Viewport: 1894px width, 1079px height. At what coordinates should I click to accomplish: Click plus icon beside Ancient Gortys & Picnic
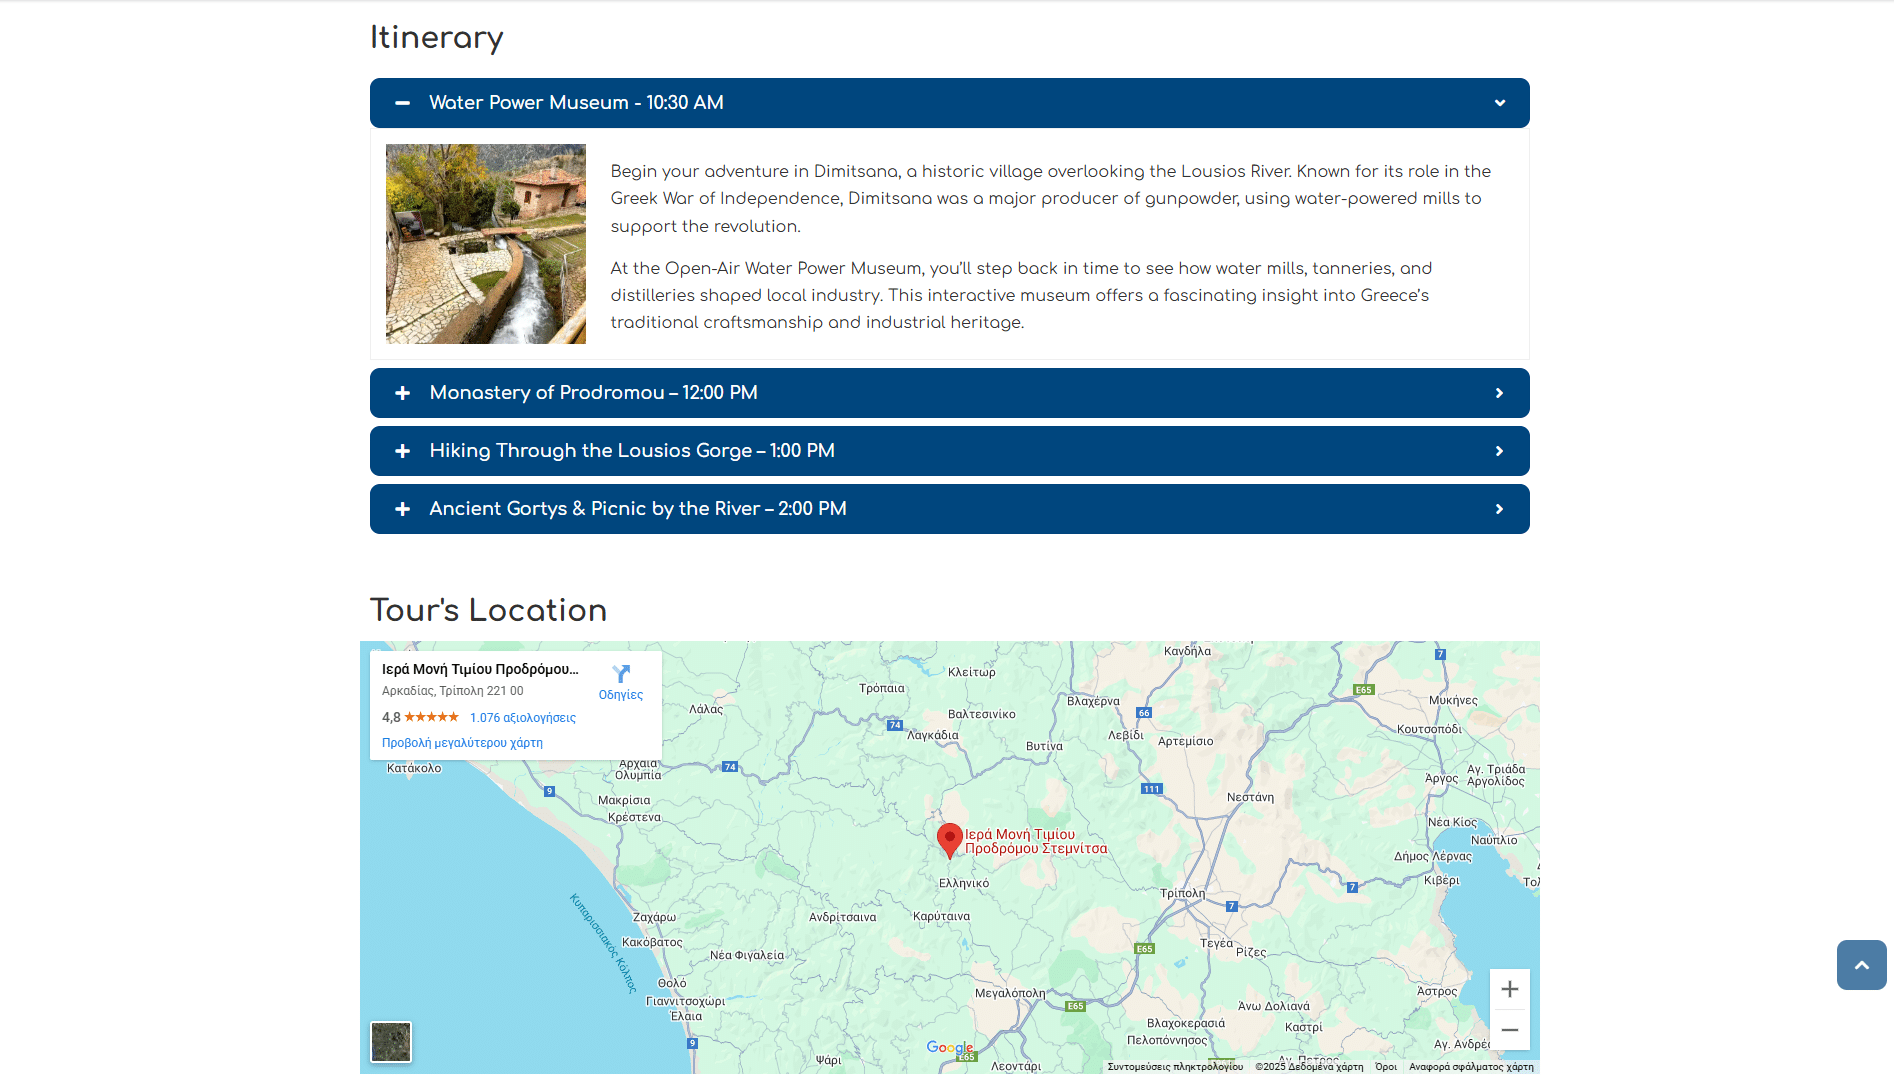[x=402, y=509]
